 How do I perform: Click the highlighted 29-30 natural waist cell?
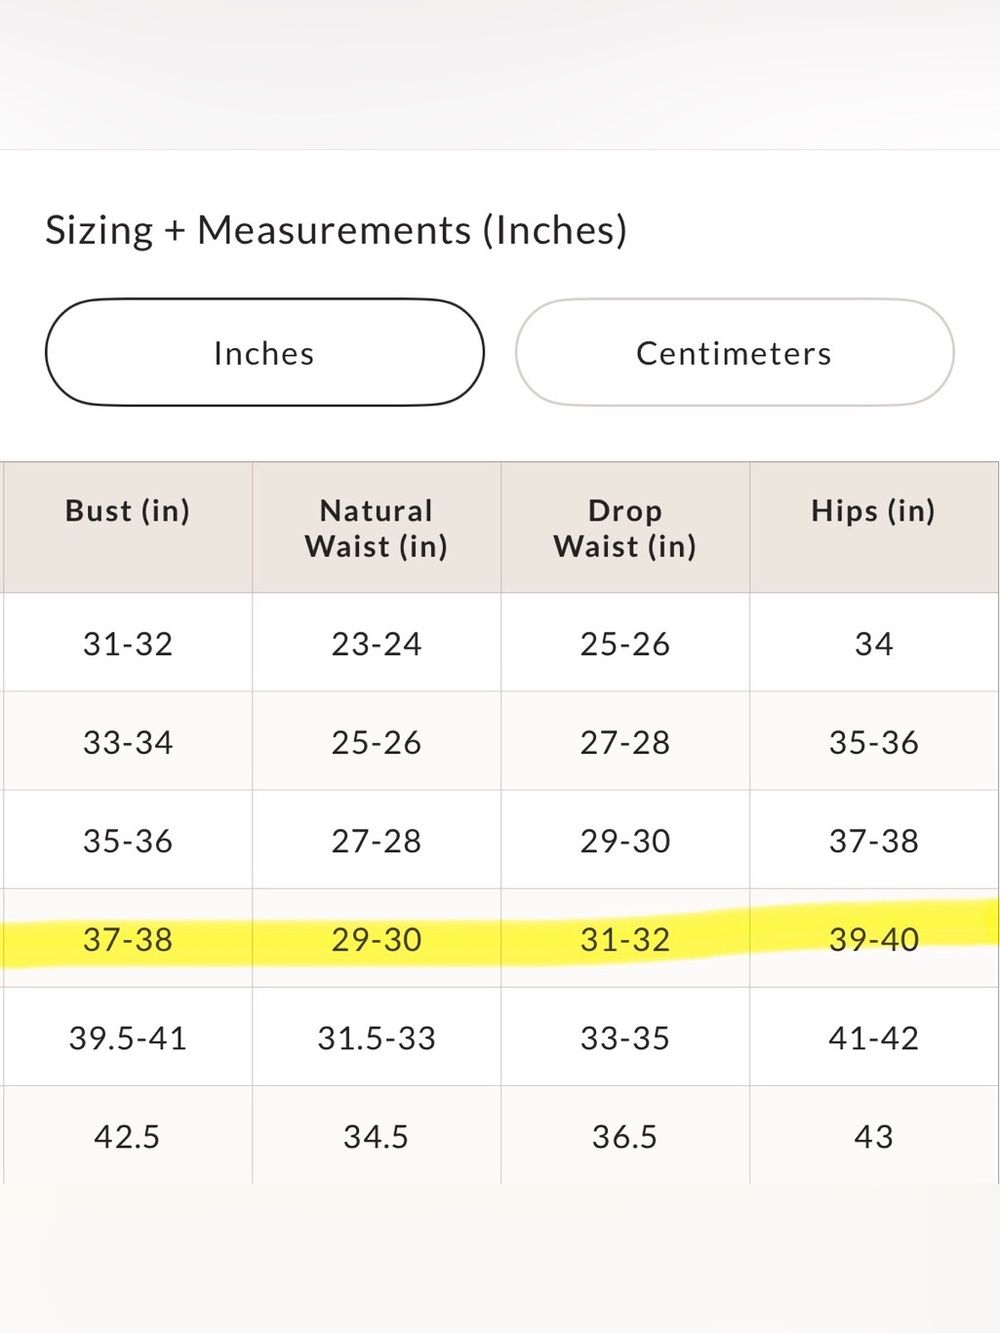coord(376,939)
